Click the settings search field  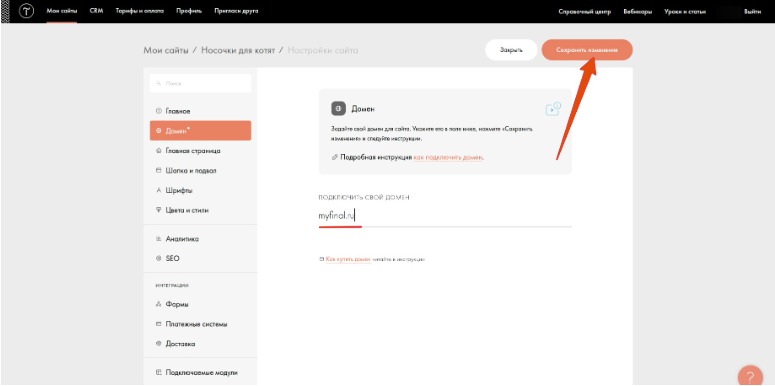[x=201, y=84]
